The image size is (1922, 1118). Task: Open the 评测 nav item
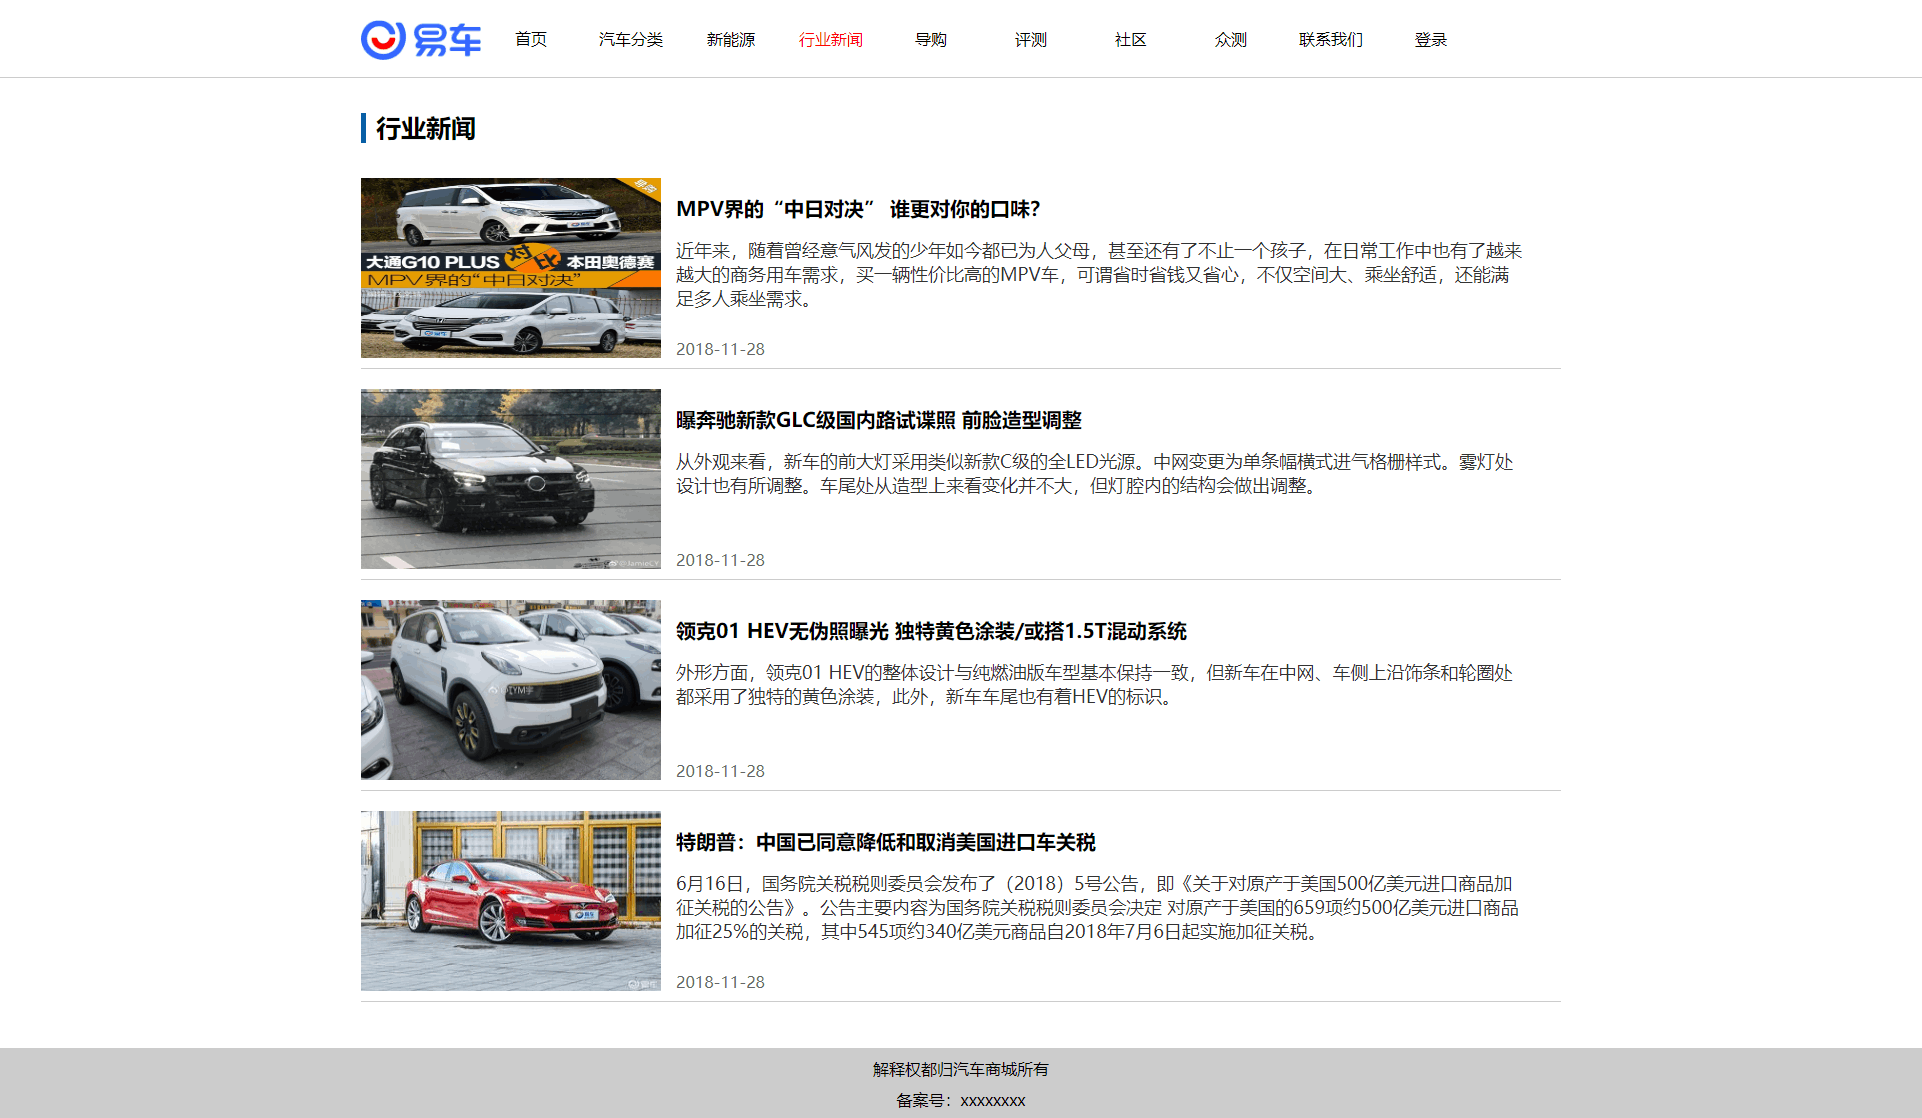(x=1031, y=40)
